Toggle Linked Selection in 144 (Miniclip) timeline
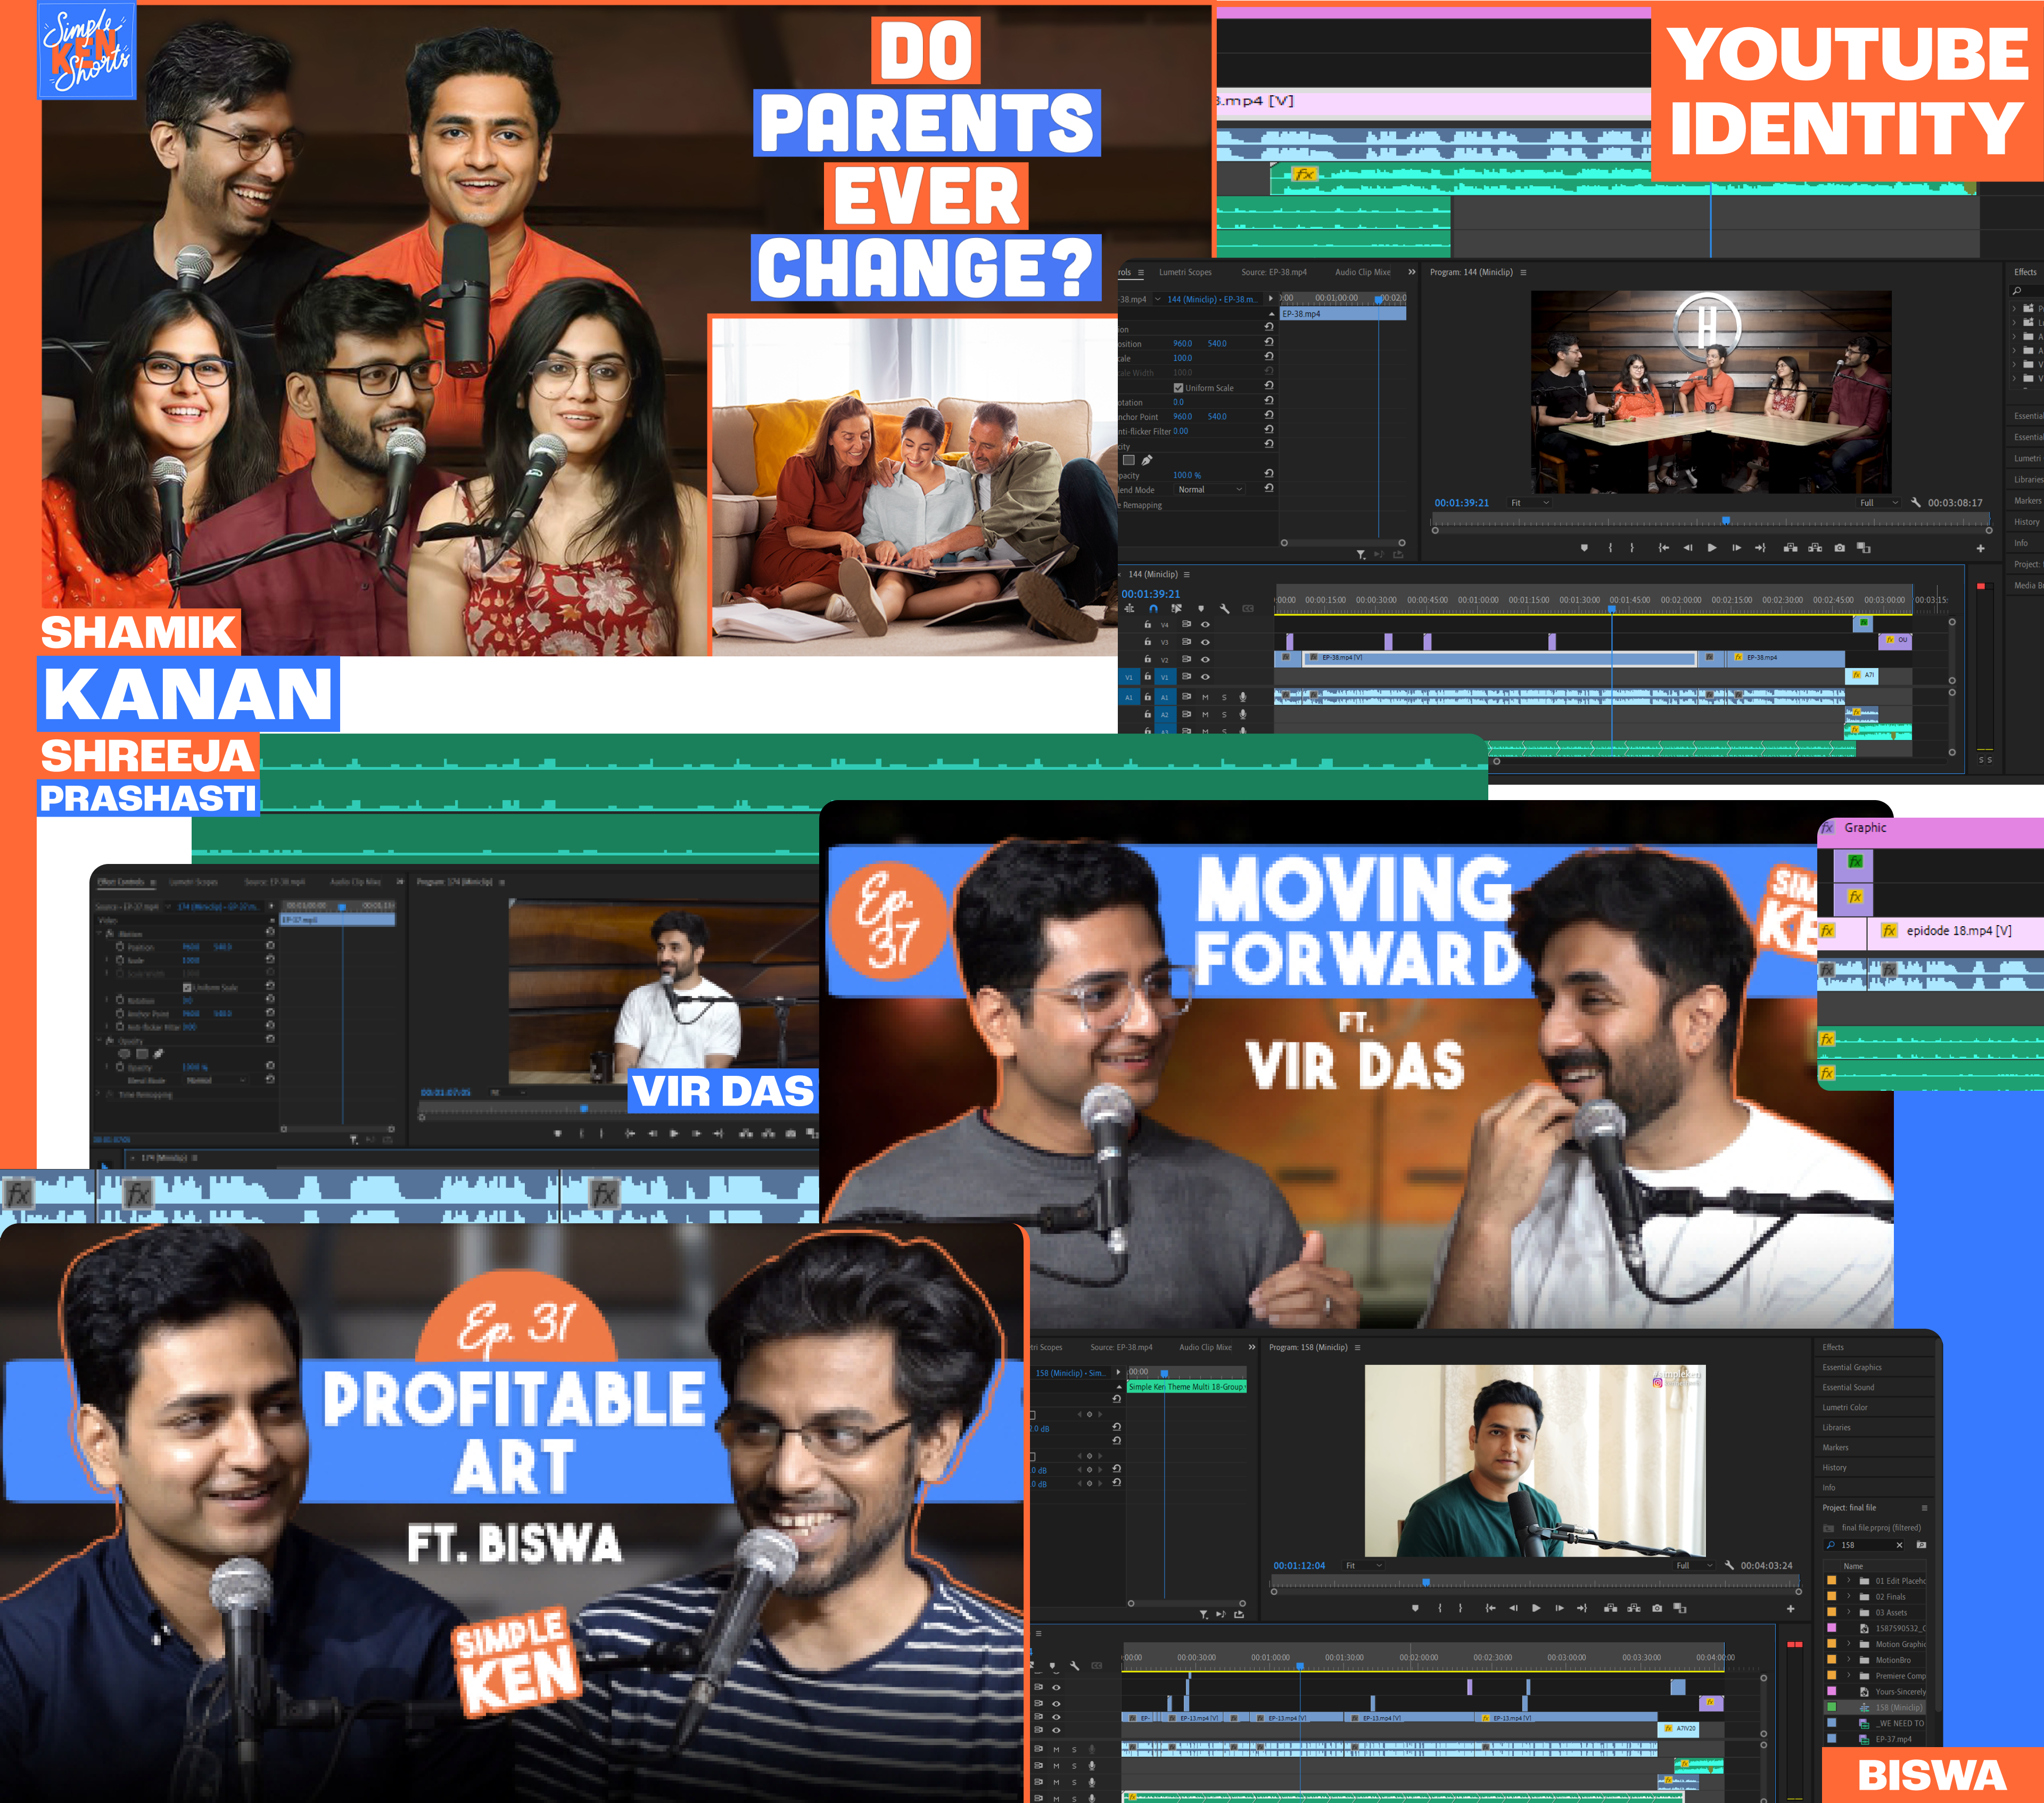The height and width of the screenshot is (1803, 2044). (1176, 608)
